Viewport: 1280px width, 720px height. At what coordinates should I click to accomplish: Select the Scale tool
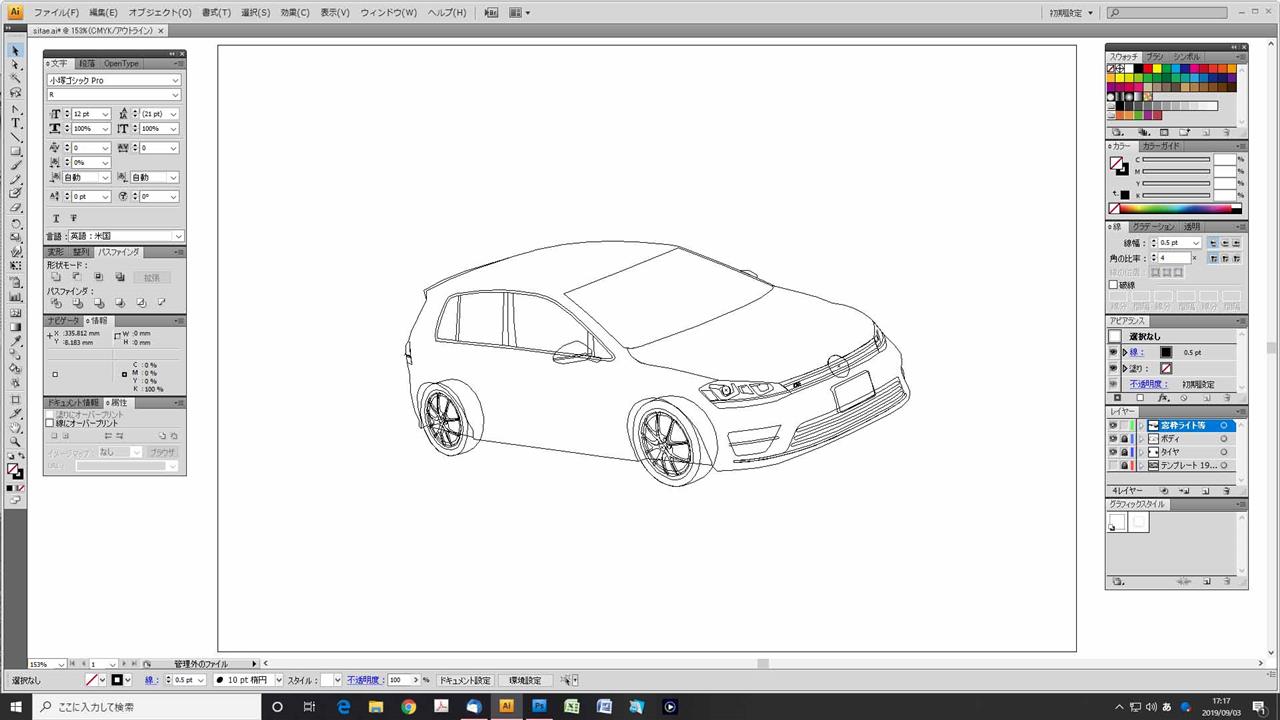click(x=16, y=237)
